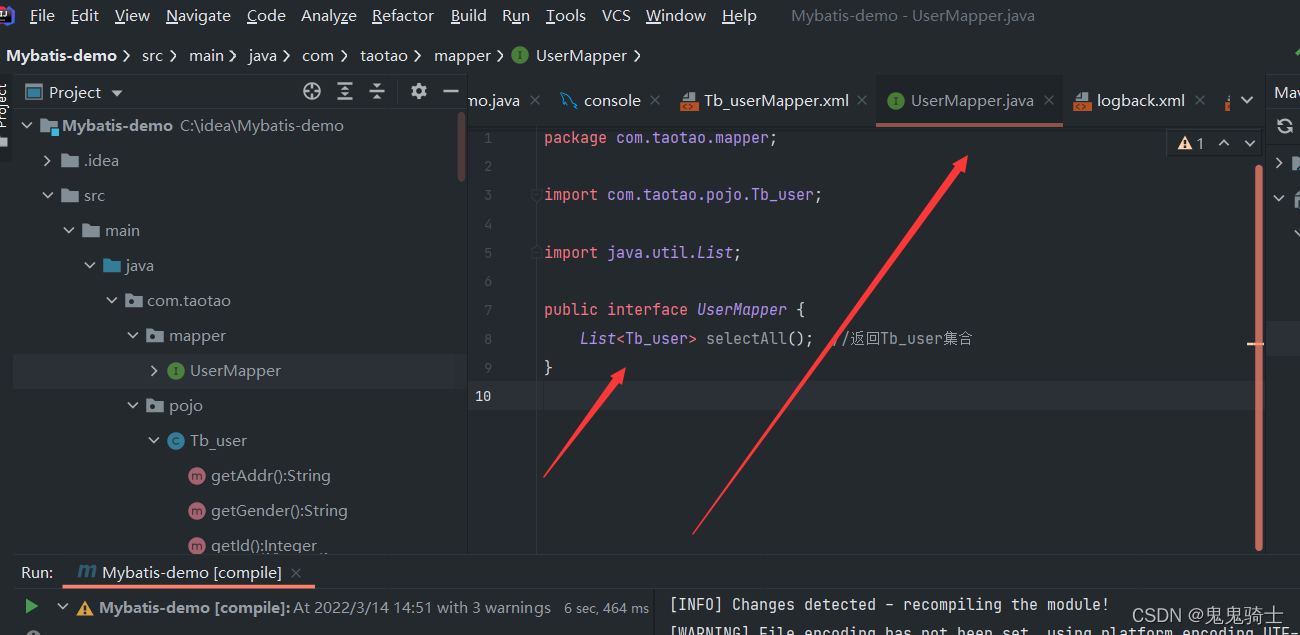Select getGender():String method

tap(279, 511)
